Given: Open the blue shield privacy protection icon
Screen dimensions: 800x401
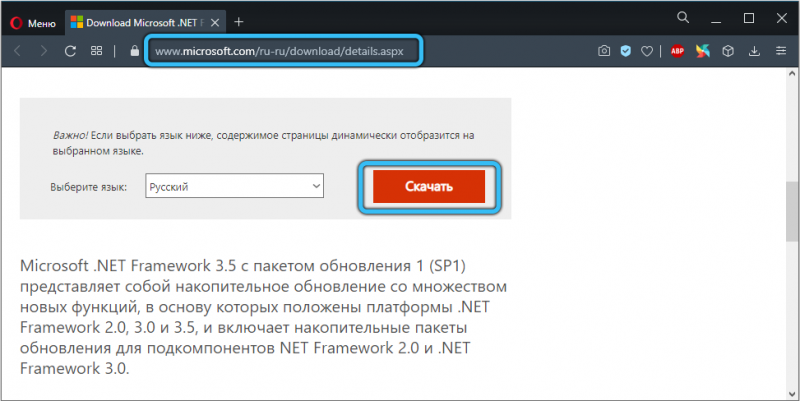Looking at the screenshot, I should pyautogui.click(x=626, y=51).
